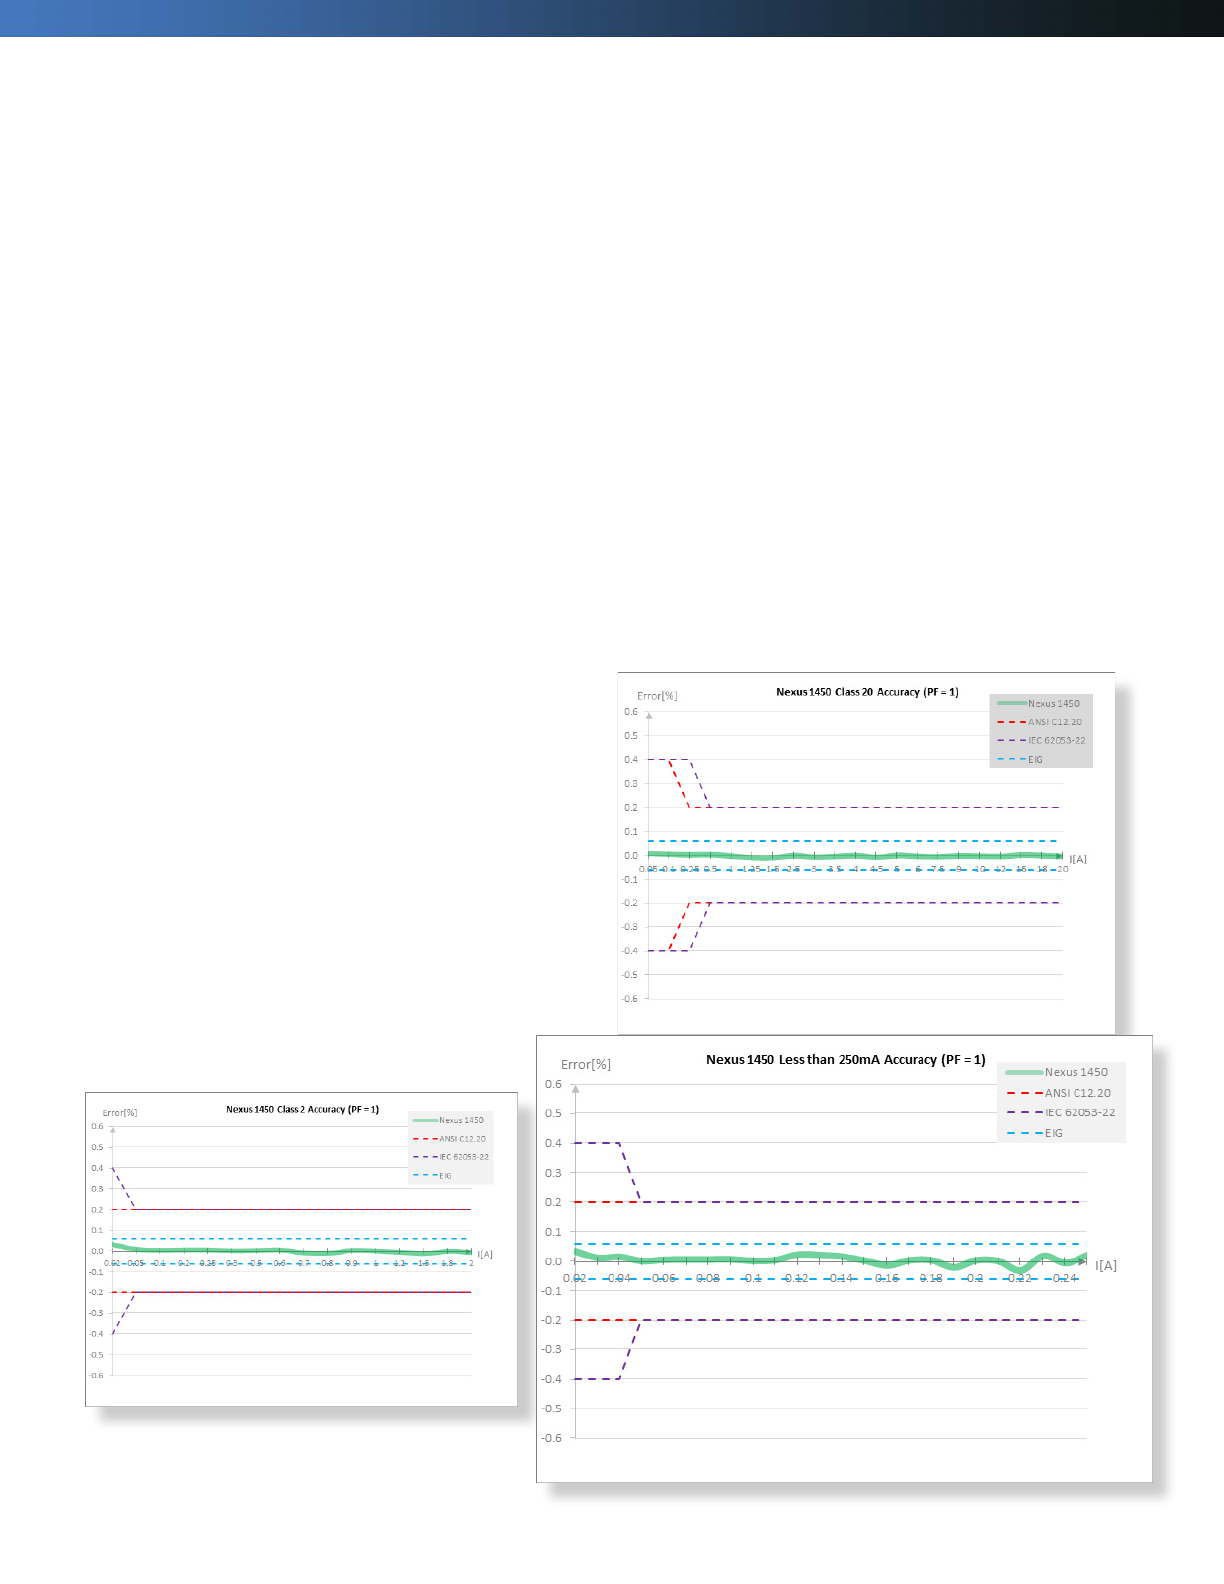Click the 'Nexus 1450 Class 2 Accuracy (PF = 1)' chart title
Viewport: 1224px width, 1584px height.
[302, 1109]
